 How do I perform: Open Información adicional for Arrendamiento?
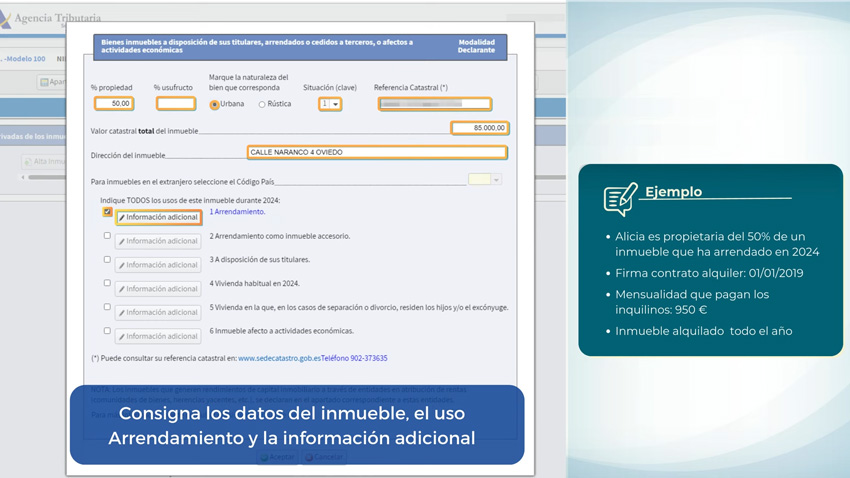[x=158, y=217]
